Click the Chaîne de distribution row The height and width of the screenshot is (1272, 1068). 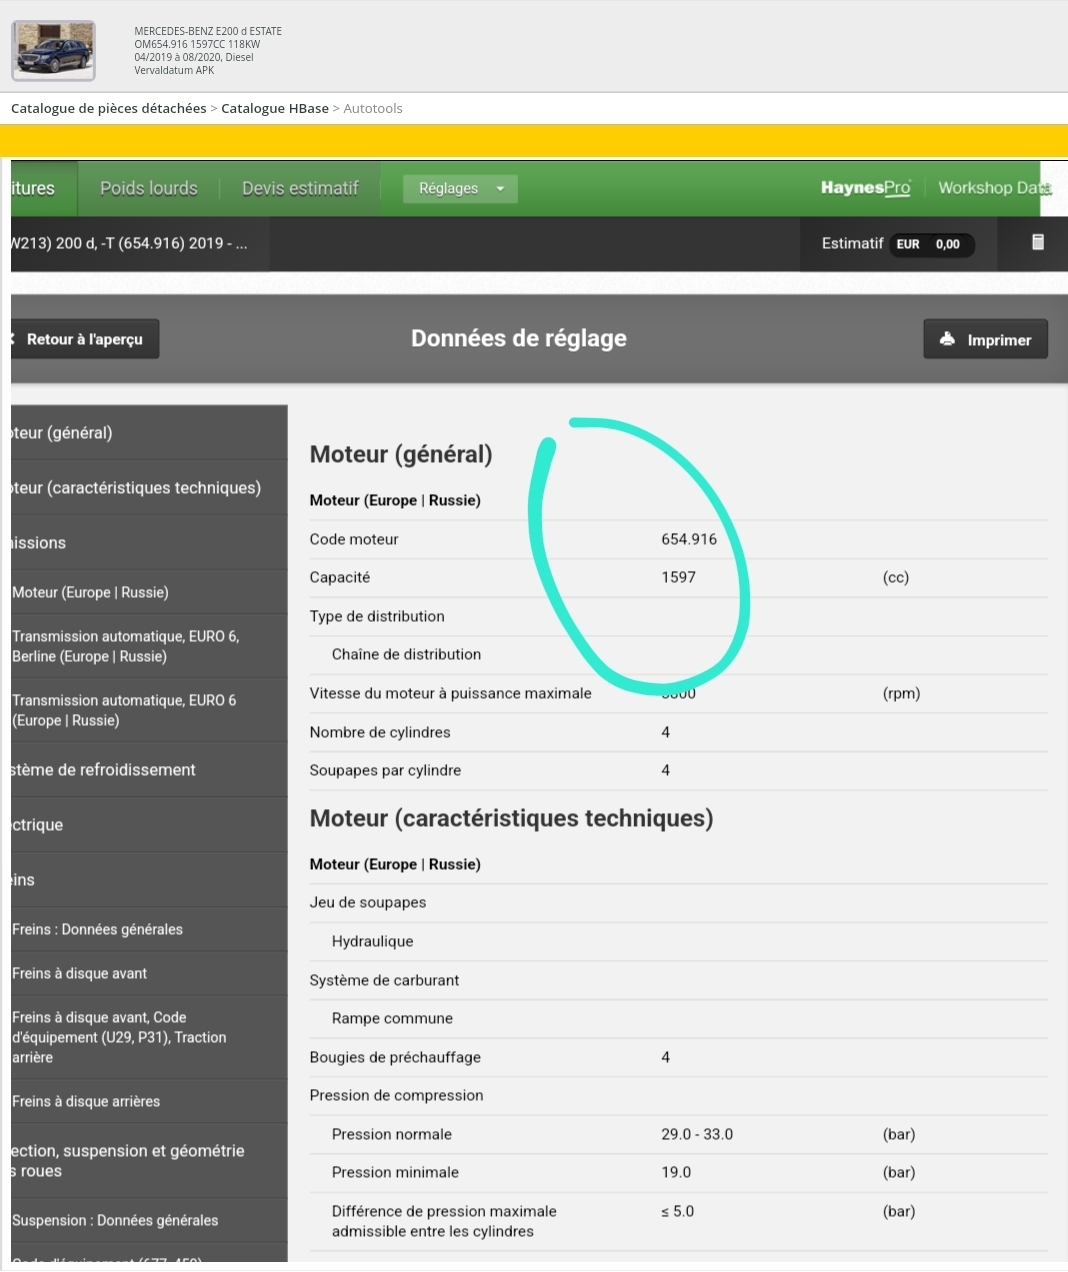point(679,655)
